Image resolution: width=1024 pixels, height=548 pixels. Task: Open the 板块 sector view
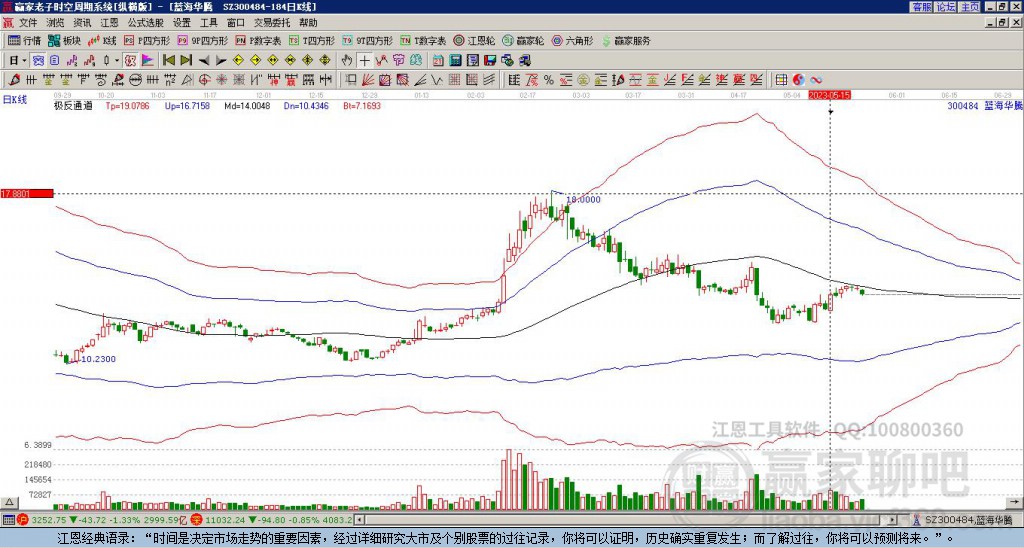click(x=64, y=40)
